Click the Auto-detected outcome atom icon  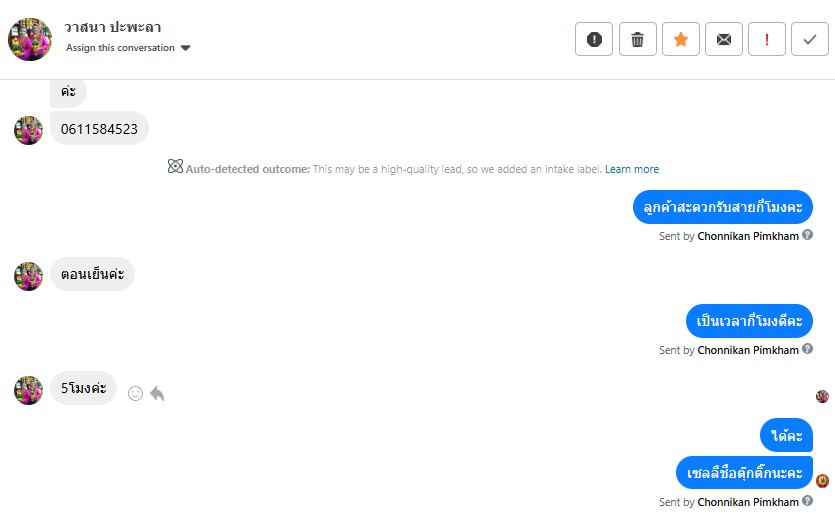pos(175,168)
